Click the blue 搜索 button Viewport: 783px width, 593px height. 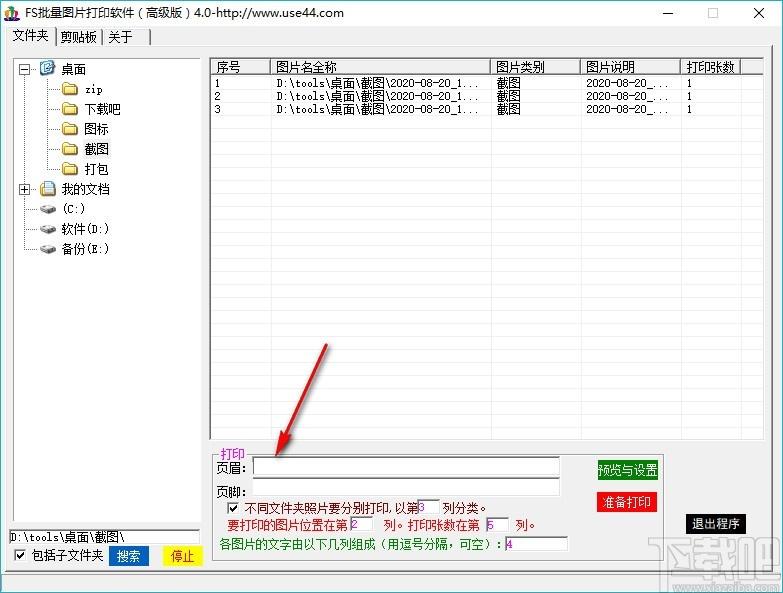click(129, 556)
